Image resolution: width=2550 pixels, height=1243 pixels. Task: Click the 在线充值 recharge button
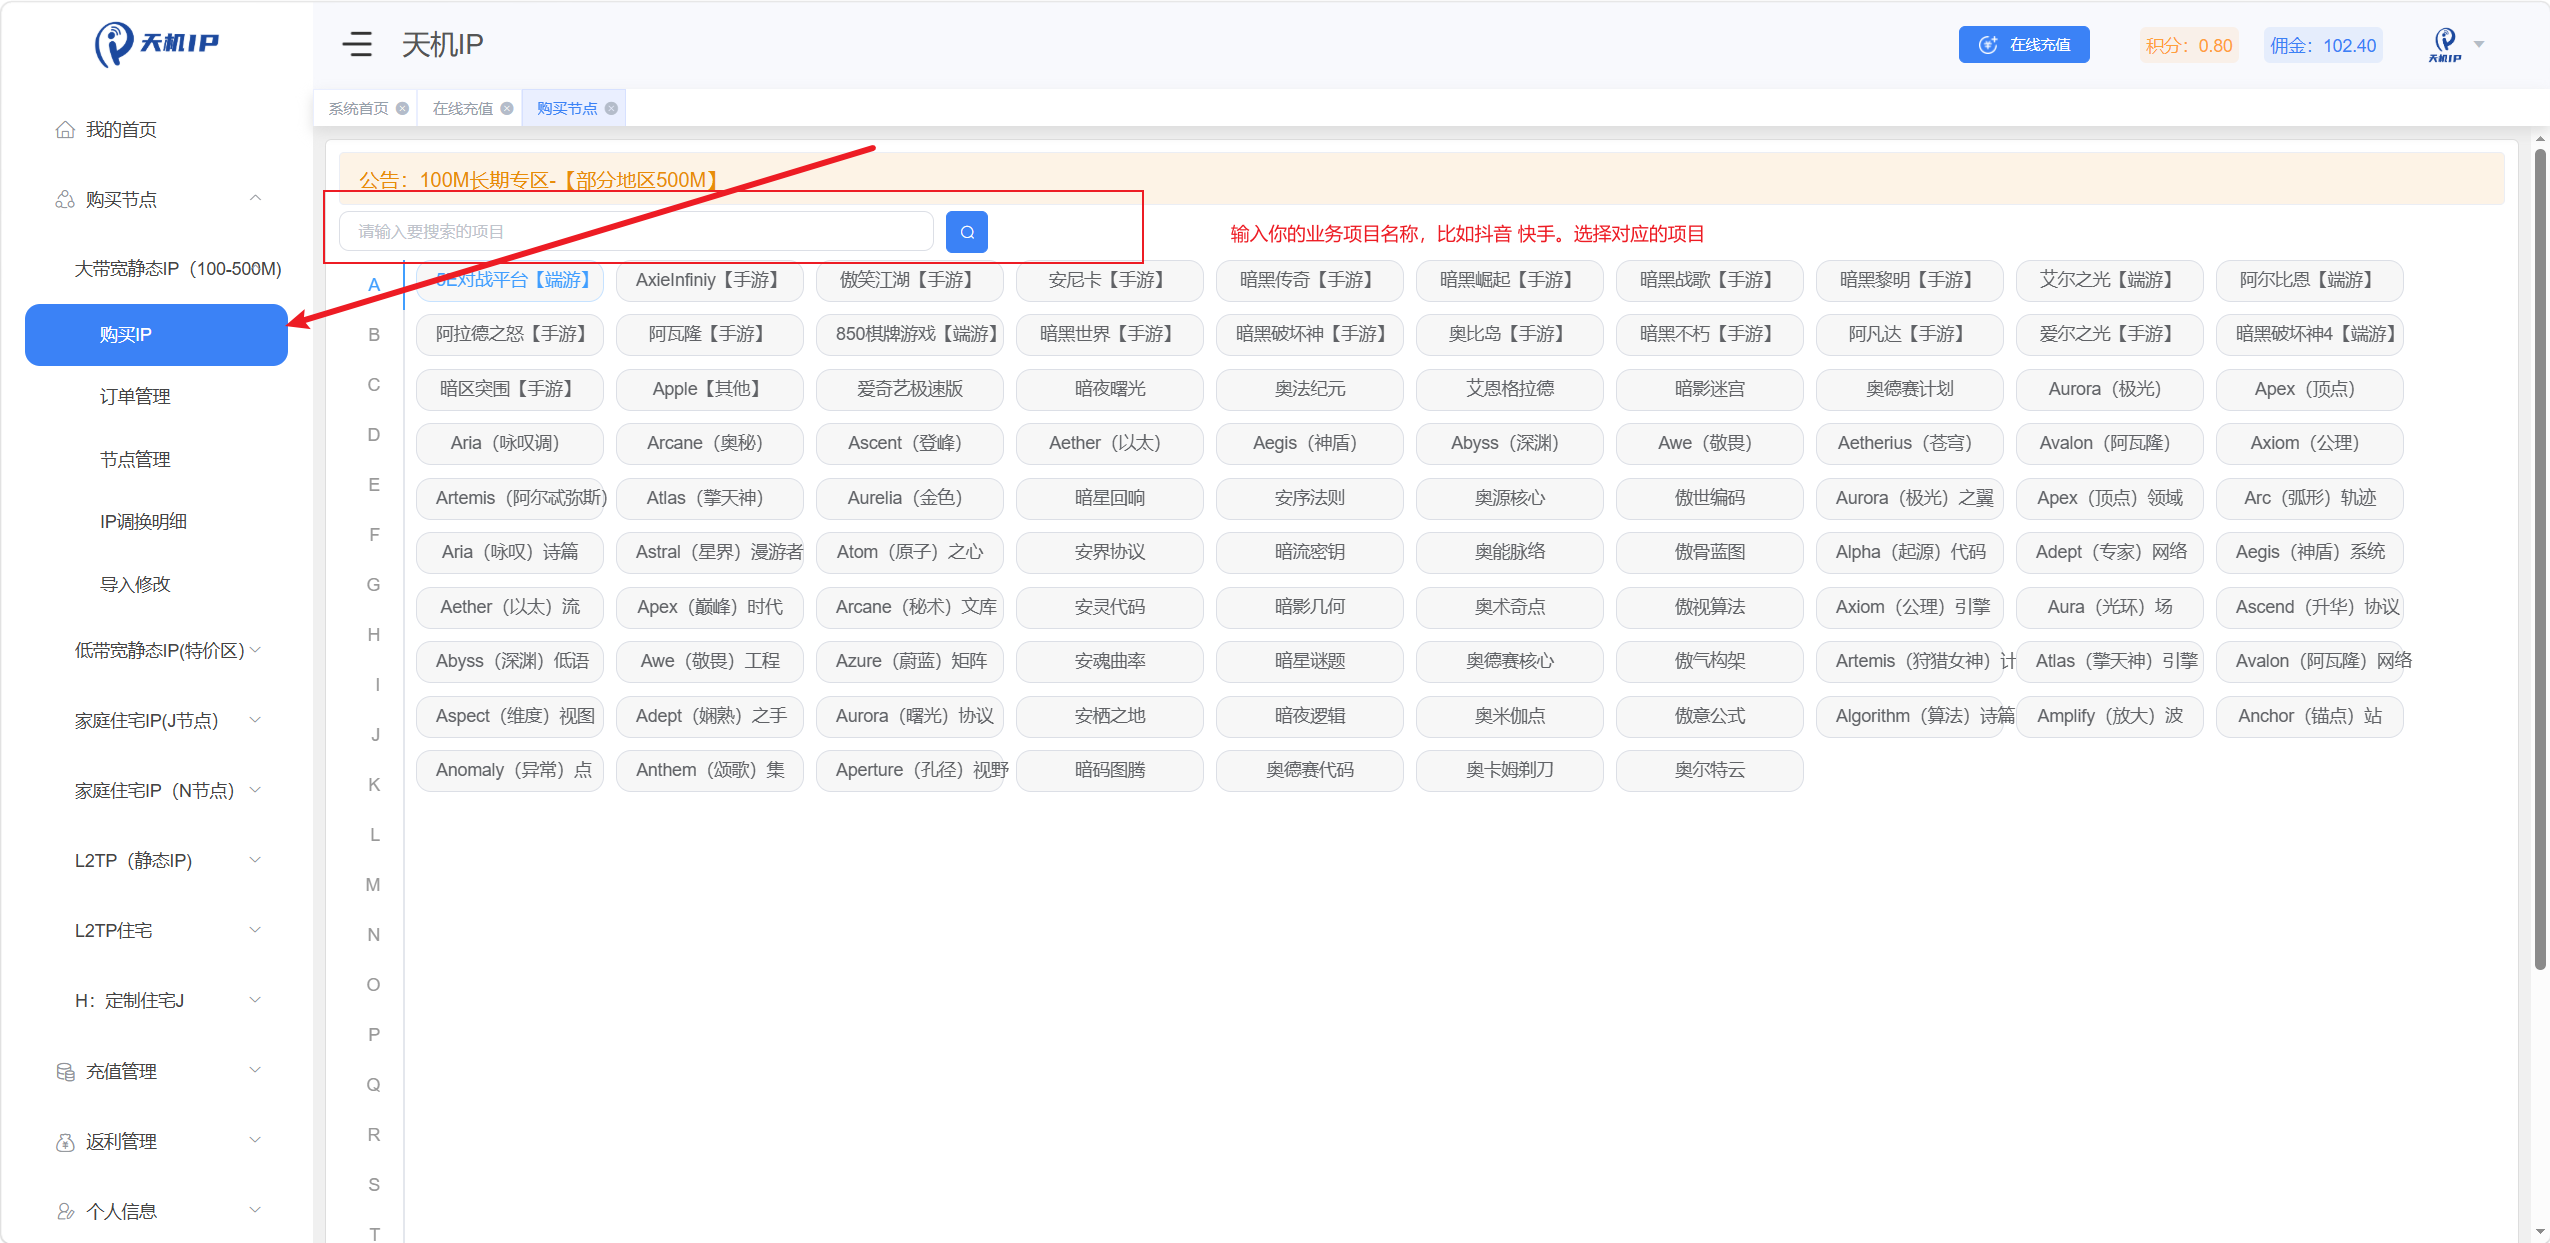coord(2024,45)
